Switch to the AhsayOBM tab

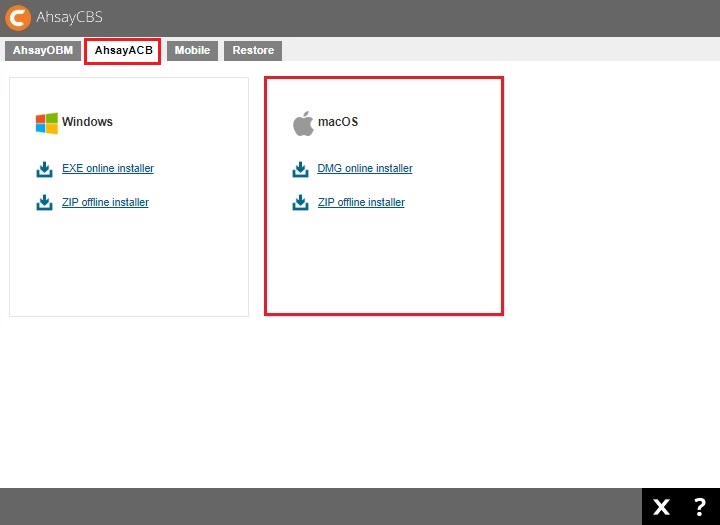tap(43, 50)
